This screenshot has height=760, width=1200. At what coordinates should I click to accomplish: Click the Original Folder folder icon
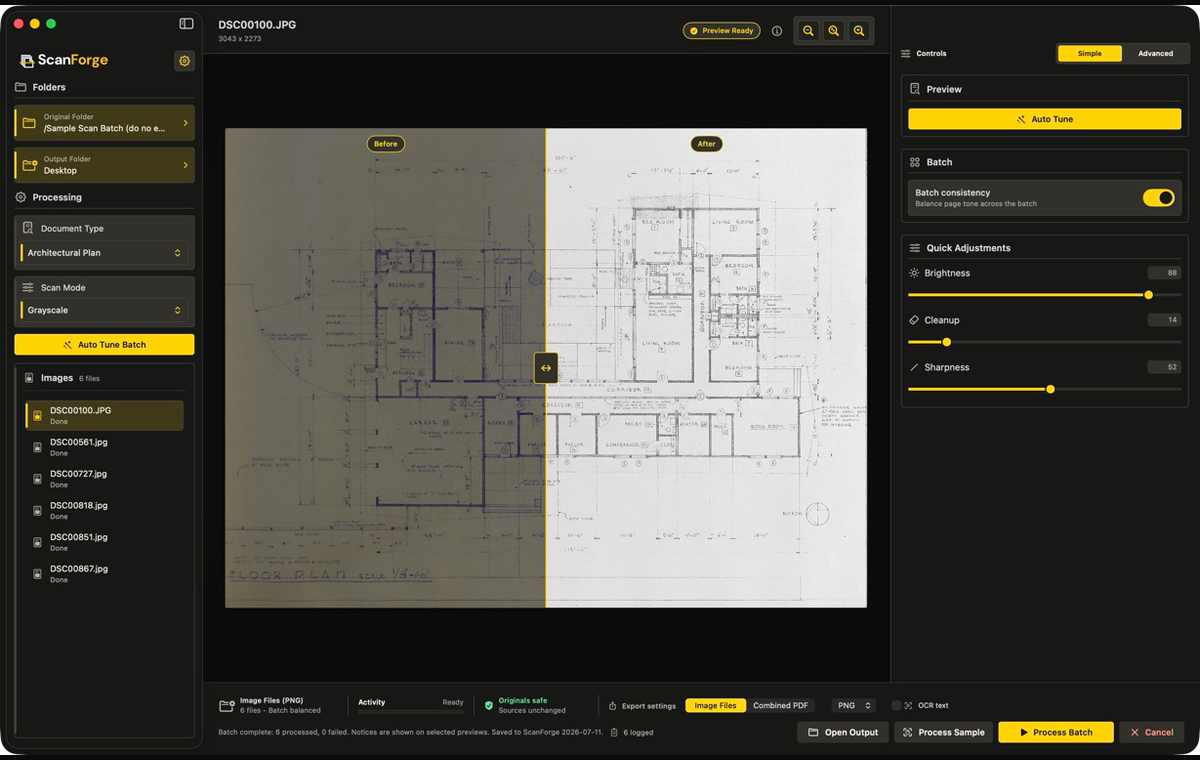[29, 123]
